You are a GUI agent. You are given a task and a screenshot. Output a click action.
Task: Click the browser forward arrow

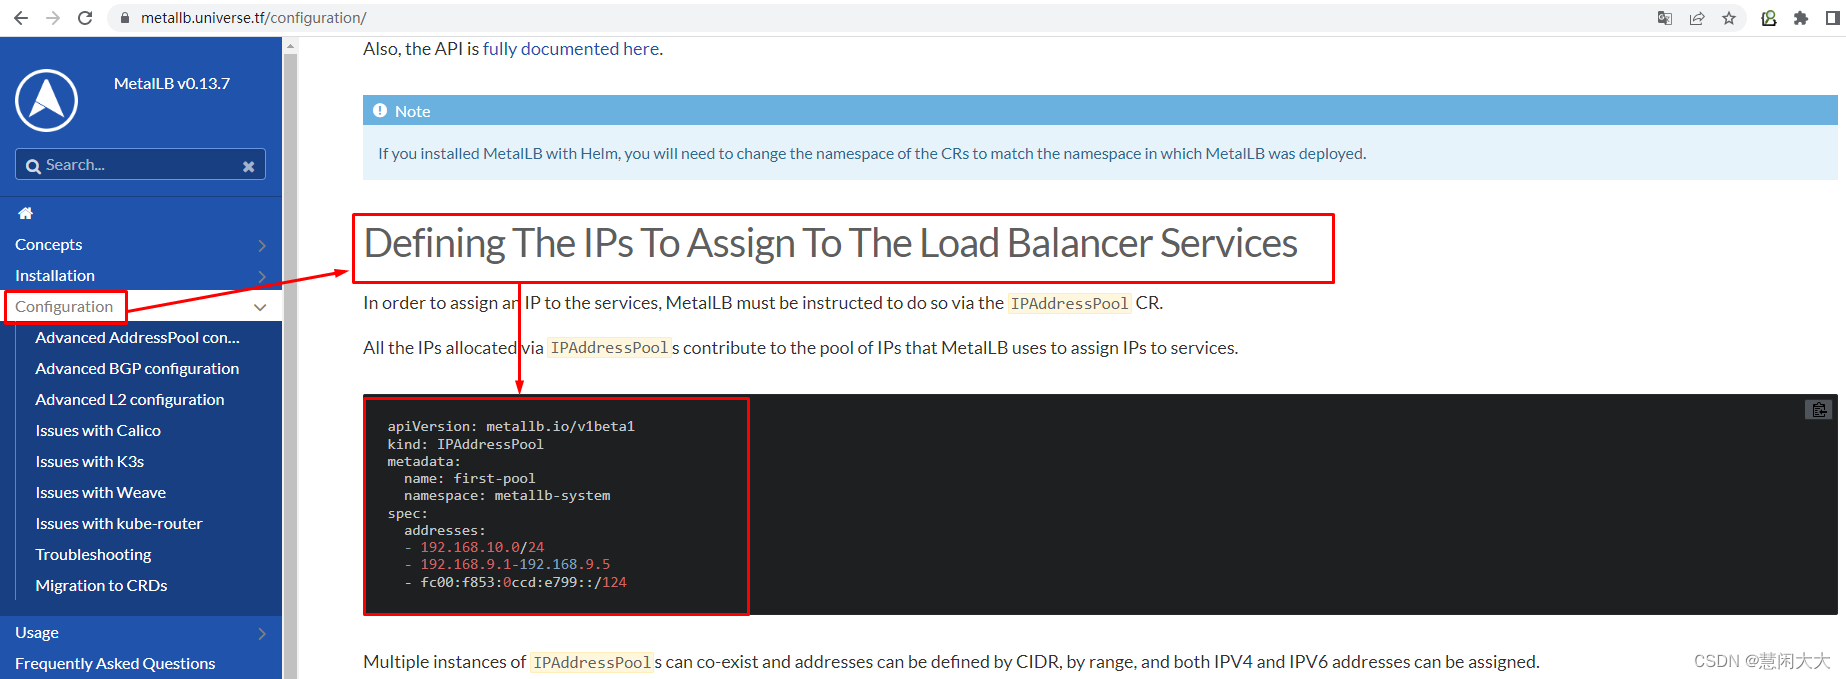pos(53,18)
